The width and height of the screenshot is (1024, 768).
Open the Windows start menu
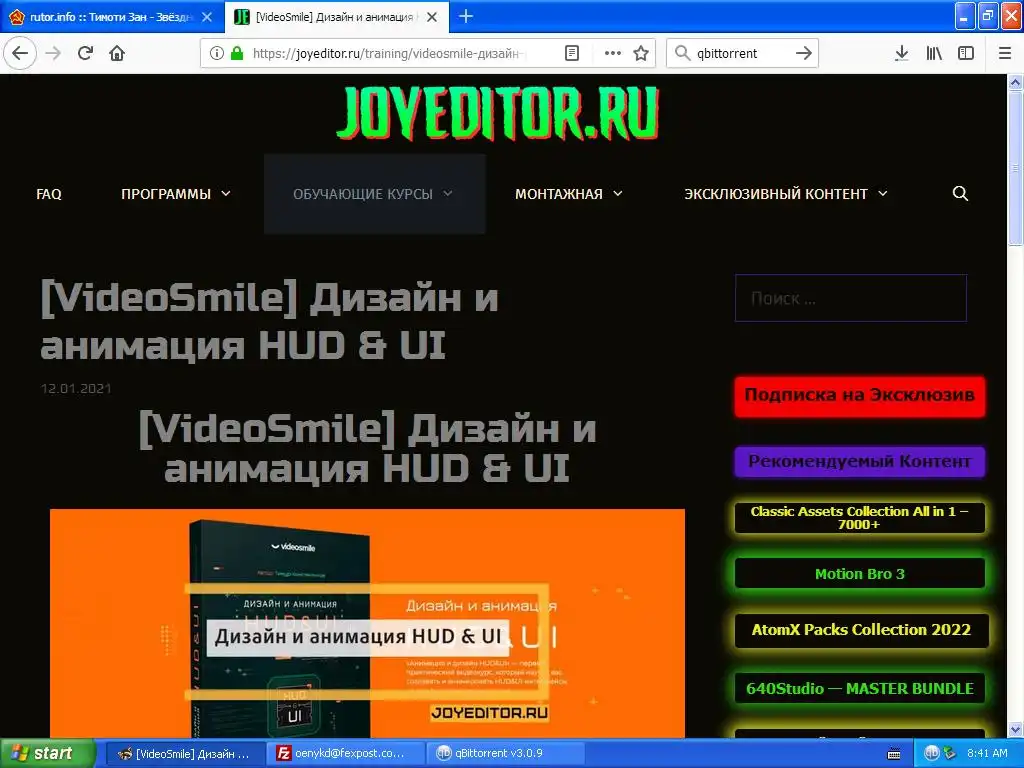46,753
